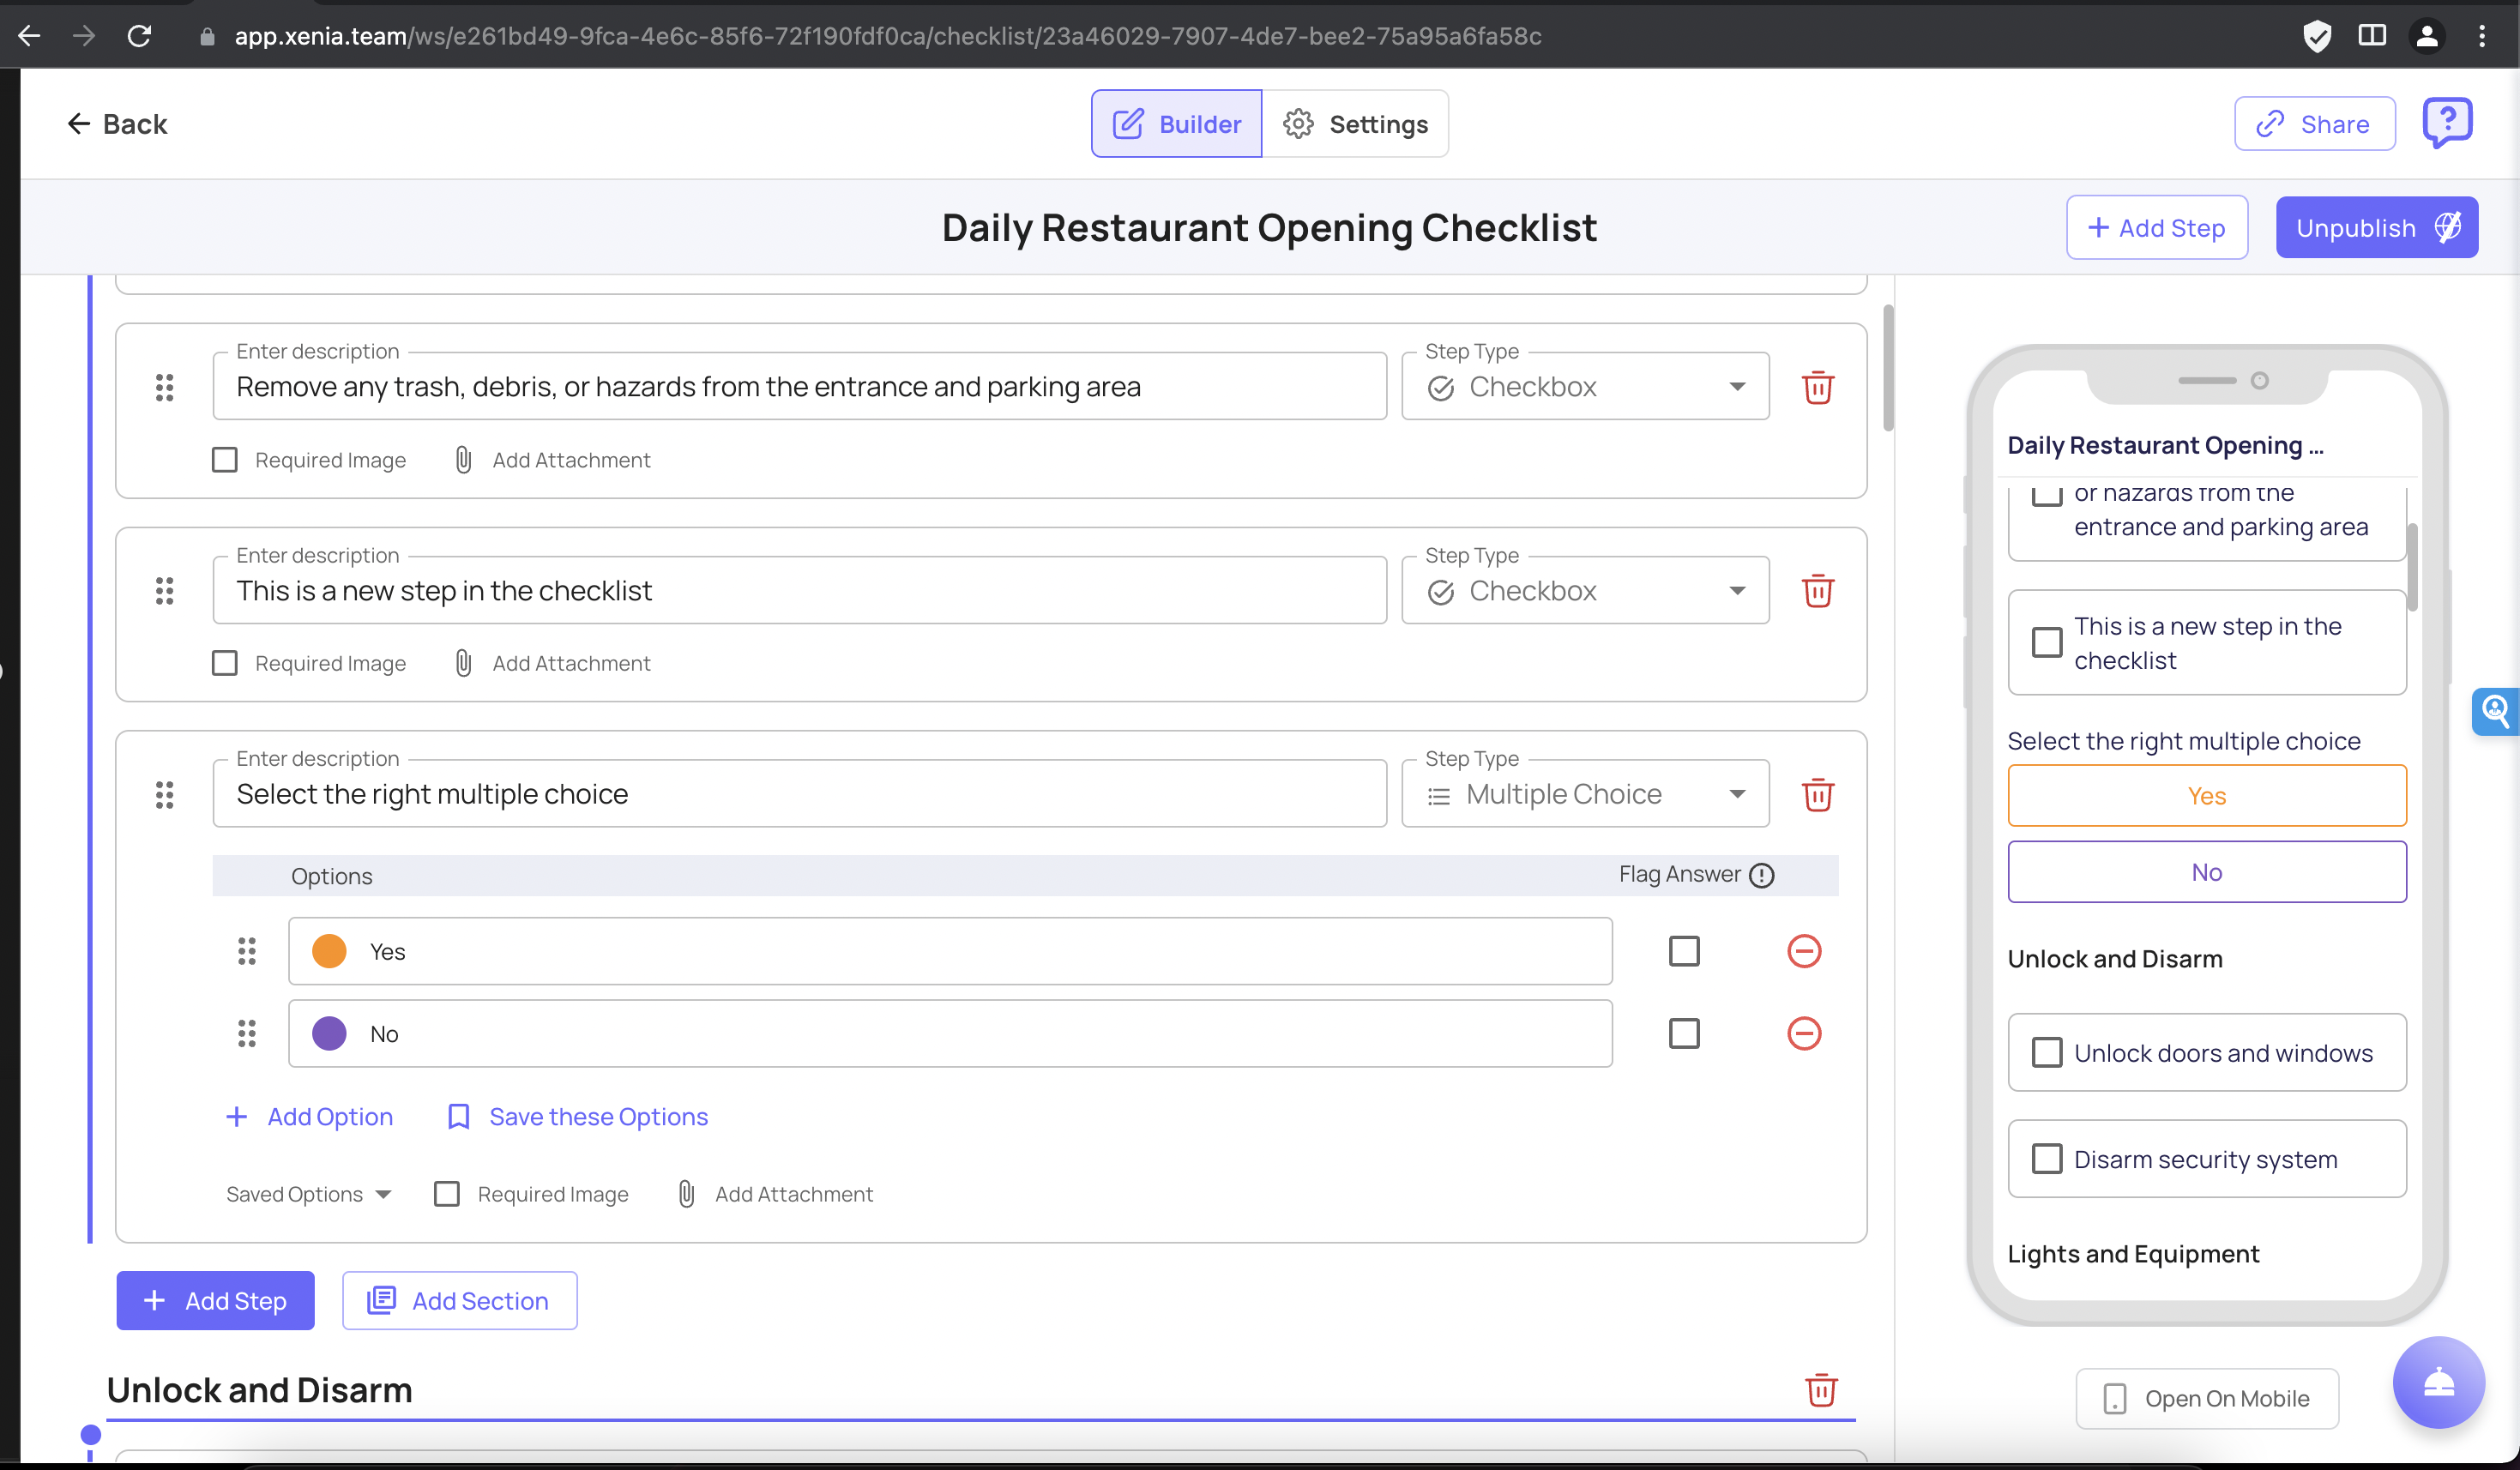Viewport: 2520px width, 1470px height.
Task: Unpublish the checklist
Action: tap(2376, 228)
